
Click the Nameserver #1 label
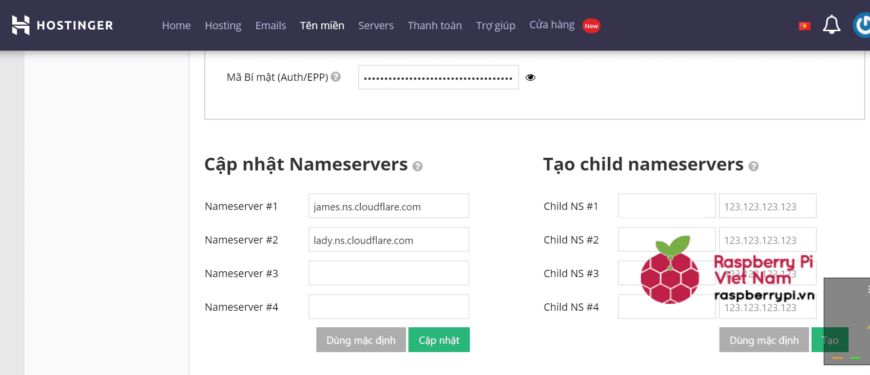[241, 206]
